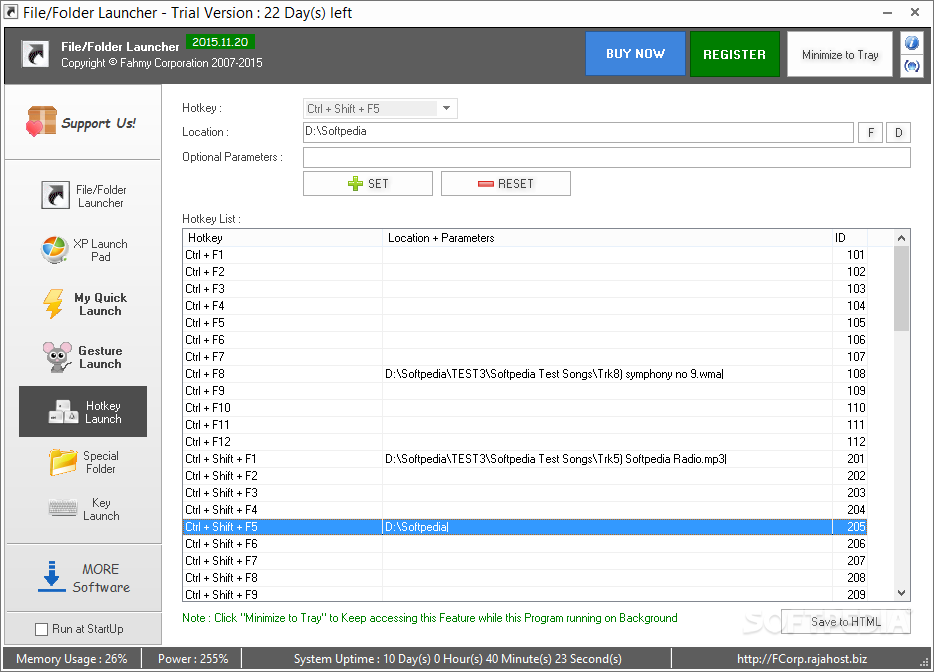Select the Ctrl + F8 row

pyautogui.click(x=524, y=374)
